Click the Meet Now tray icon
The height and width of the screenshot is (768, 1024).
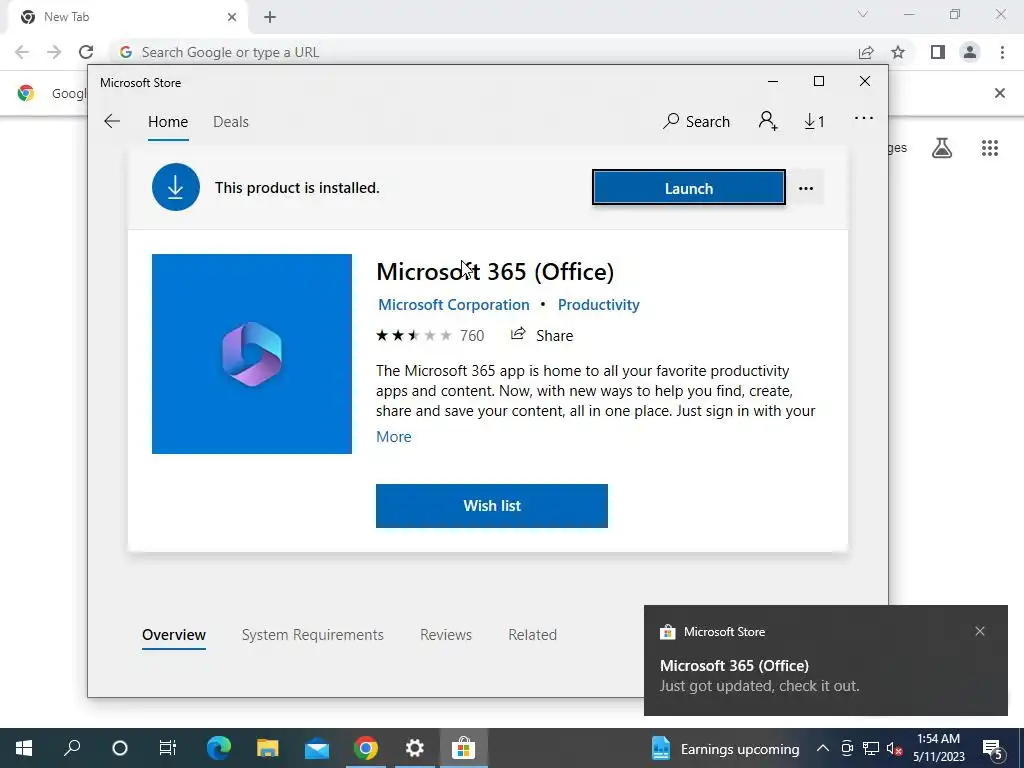[x=847, y=748]
